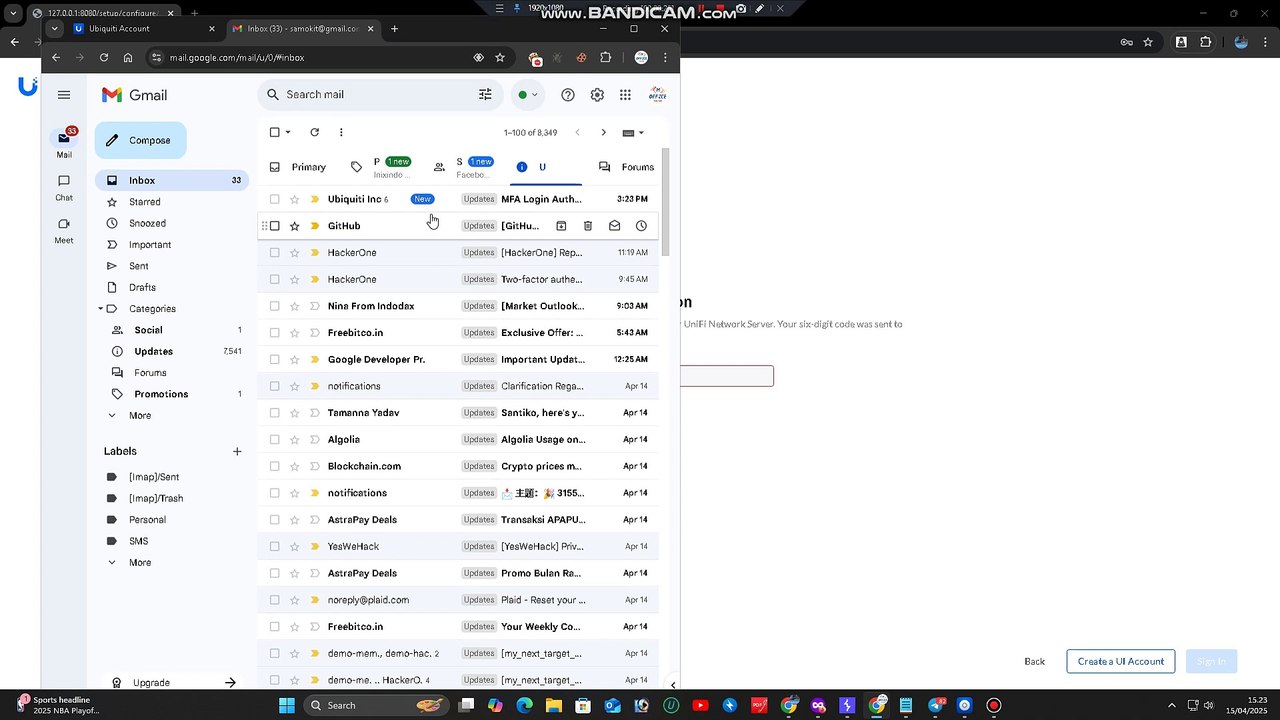Click Back in the background Ubiquiti window
Image resolution: width=1280 pixels, height=720 pixels.
click(x=1034, y=661)
